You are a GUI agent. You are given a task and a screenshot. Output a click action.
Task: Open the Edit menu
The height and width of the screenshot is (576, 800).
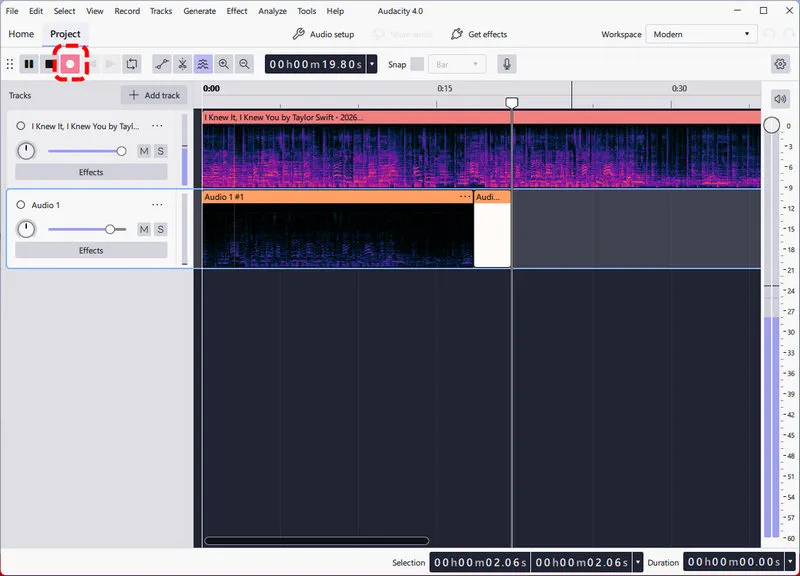tap(36, 11)
